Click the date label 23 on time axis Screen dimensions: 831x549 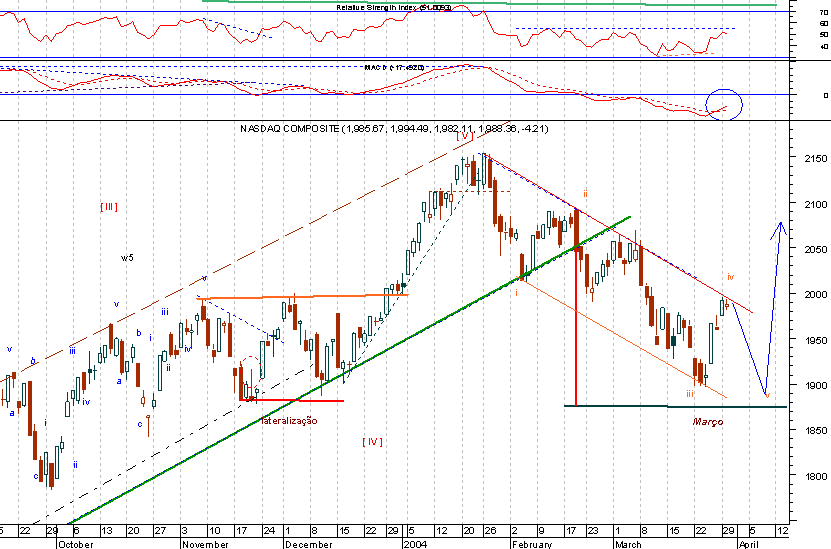[x=593, y=530]
